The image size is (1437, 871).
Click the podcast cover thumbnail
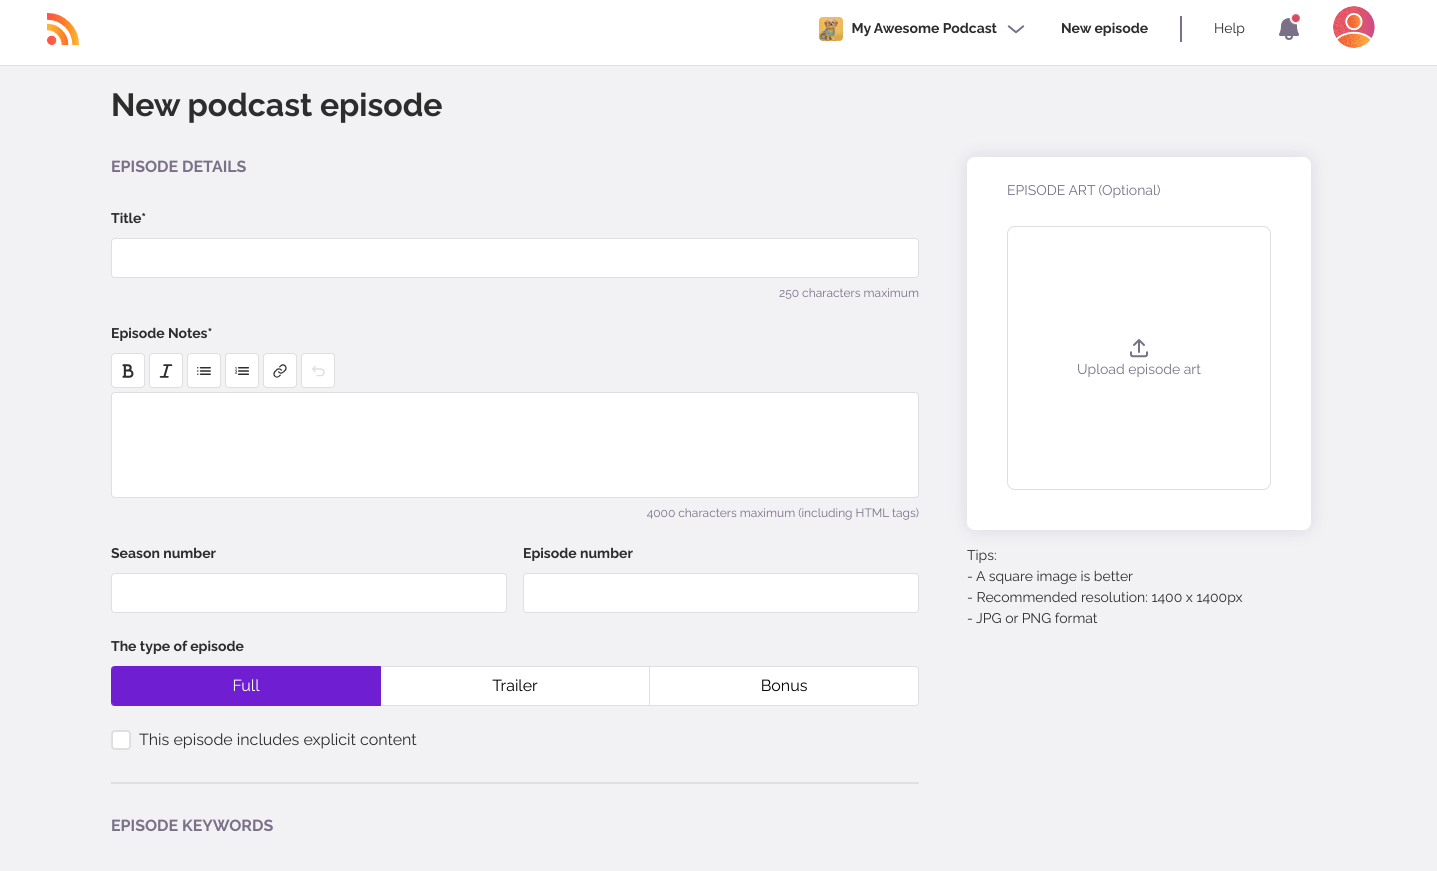coord(830,28)
